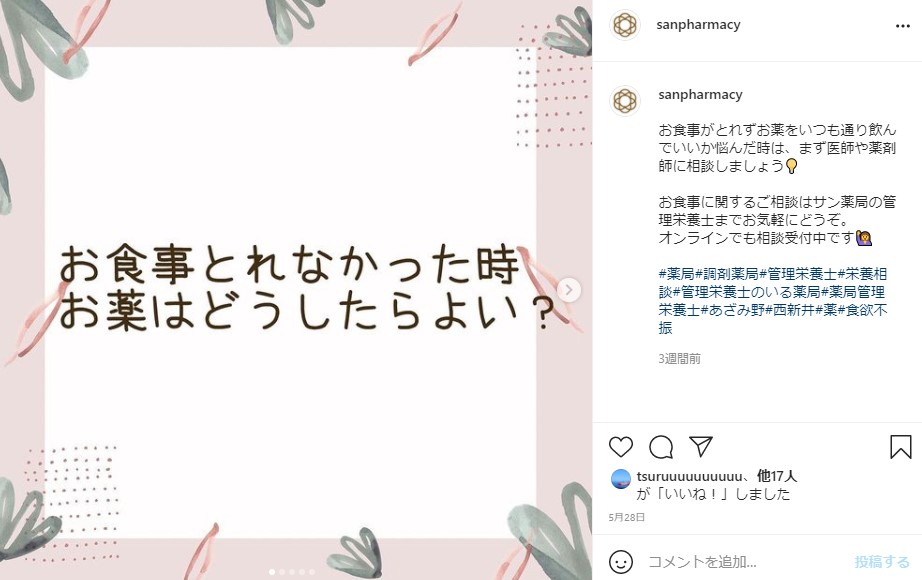Open the #西新井 hashtag

point(790,310)
